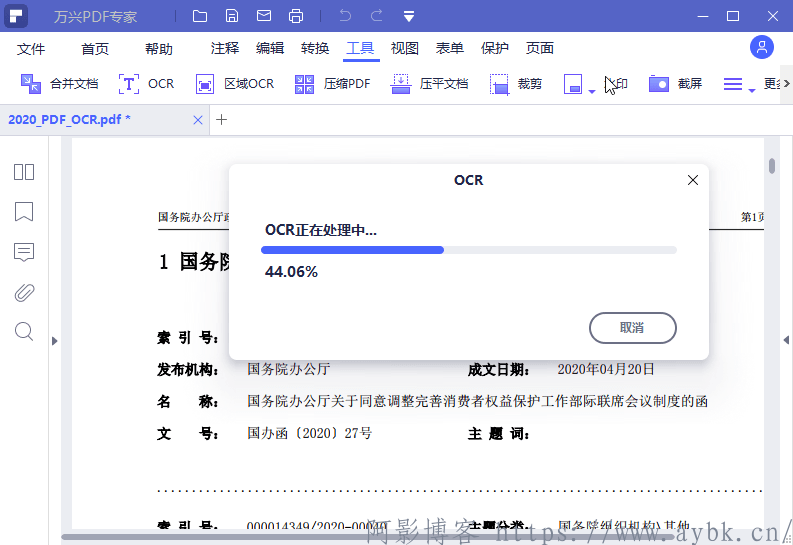Open the page thumbnails panel icon
This screenshot has height=545, width=793.
click(24, 172)
